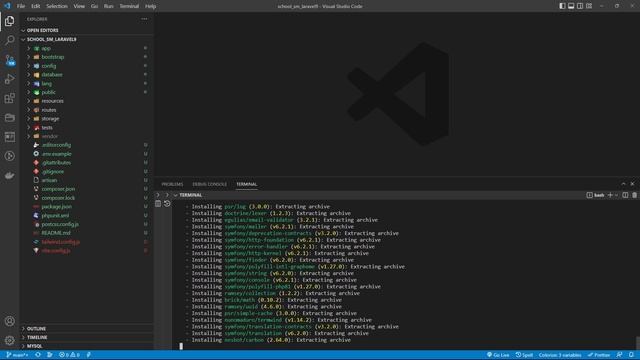Expand the Timeline section

coord(87,338)
